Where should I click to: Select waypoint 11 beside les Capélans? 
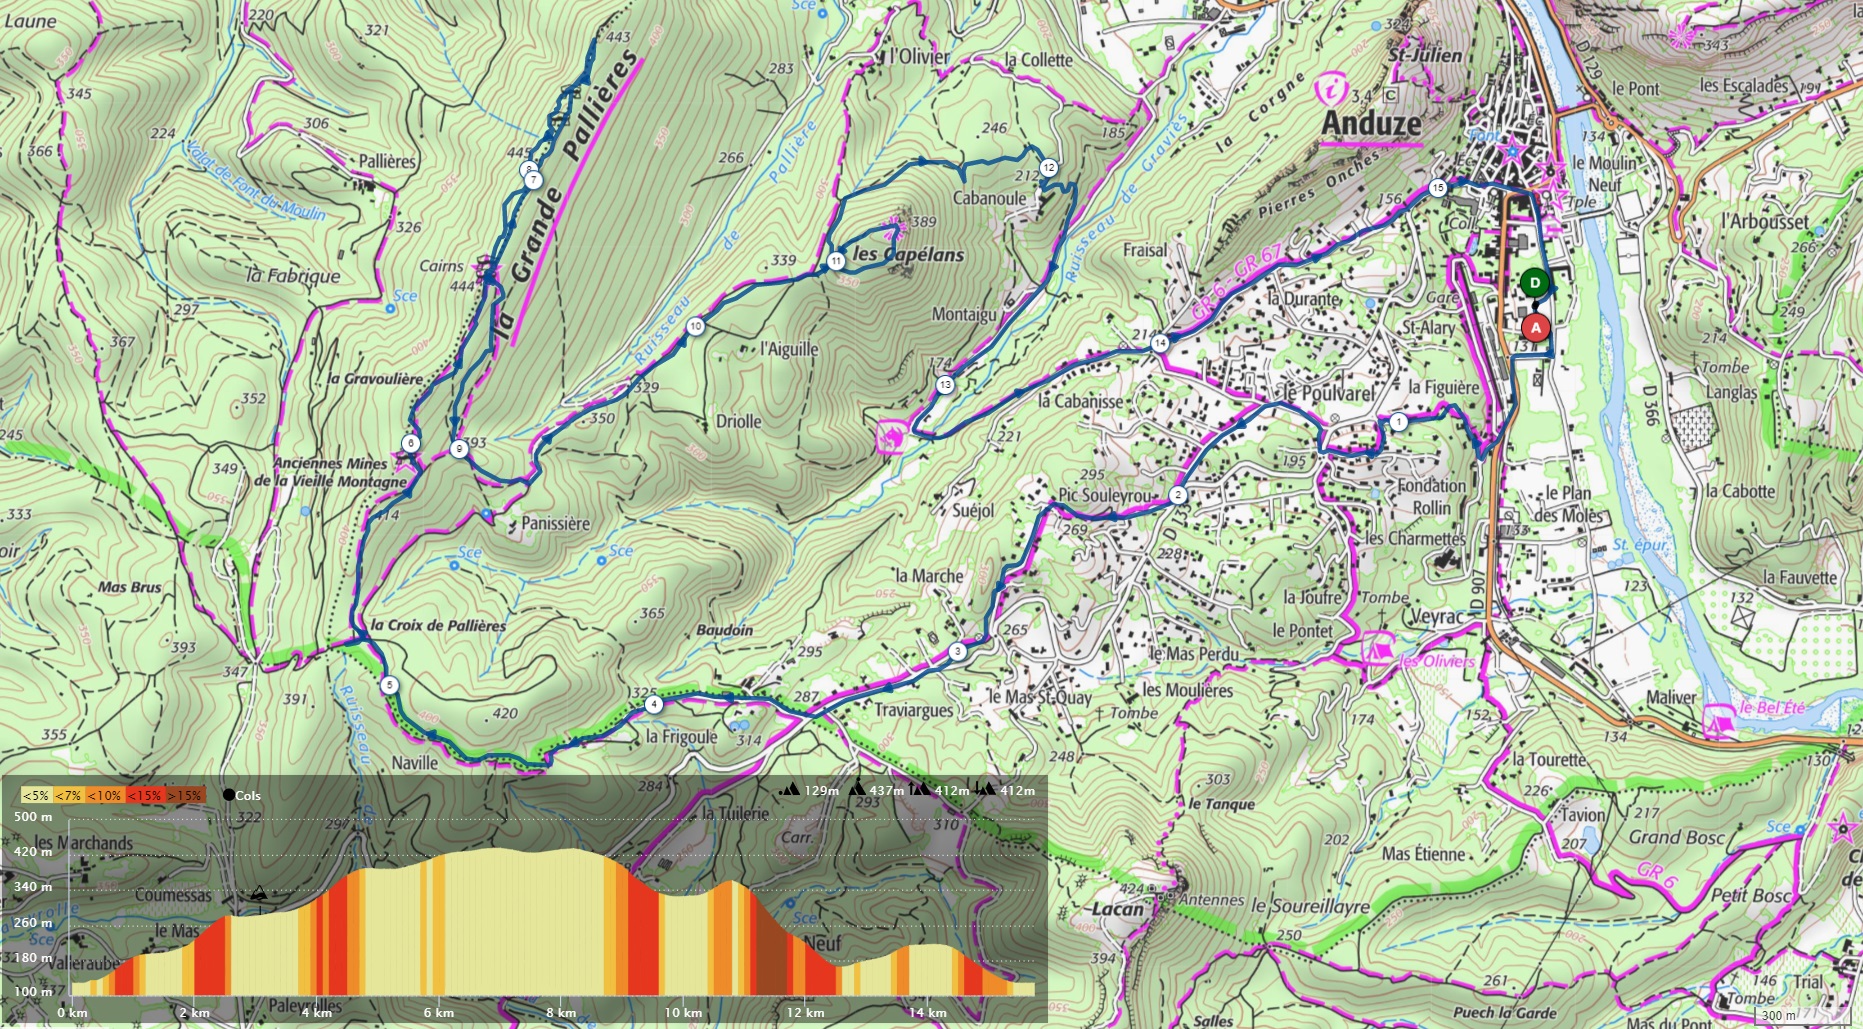point(836,262)
